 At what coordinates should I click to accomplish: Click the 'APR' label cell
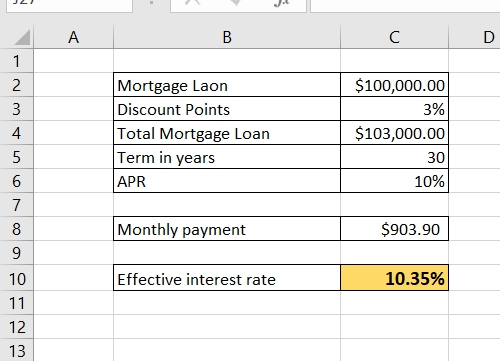click(x=227, y=181)
